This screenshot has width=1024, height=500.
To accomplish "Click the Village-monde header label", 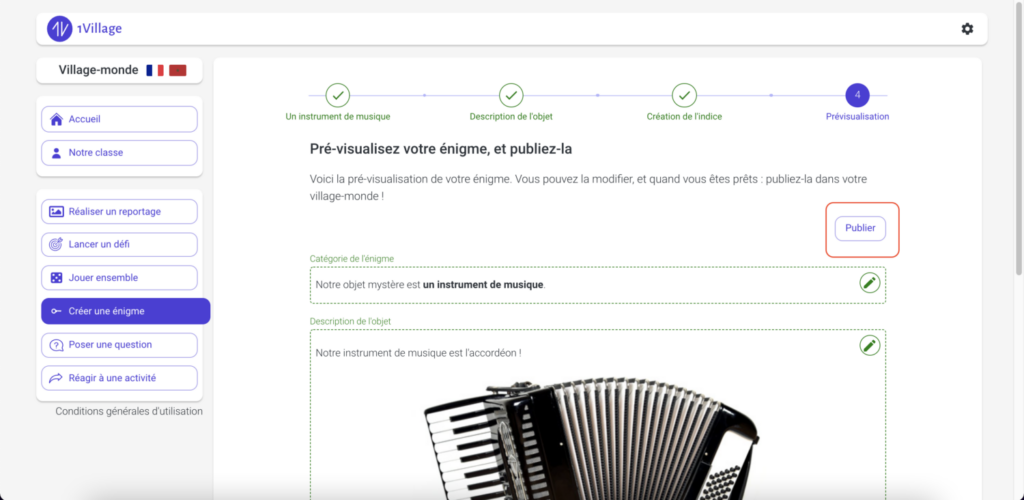I will pyautogui.click(x=99, y=70).
